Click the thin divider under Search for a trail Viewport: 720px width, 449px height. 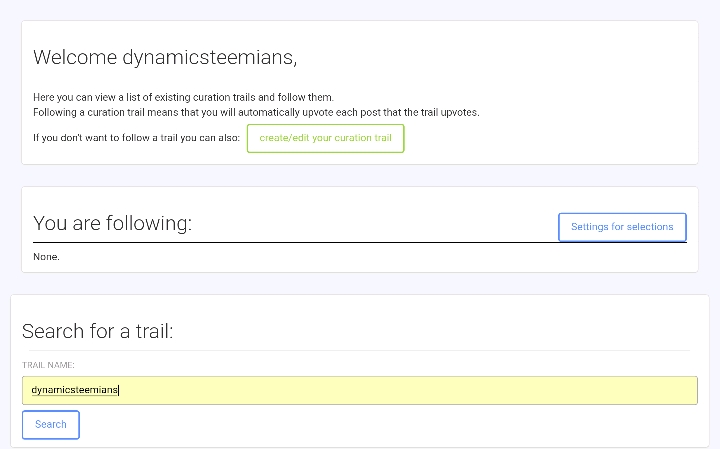coord(356,350)
